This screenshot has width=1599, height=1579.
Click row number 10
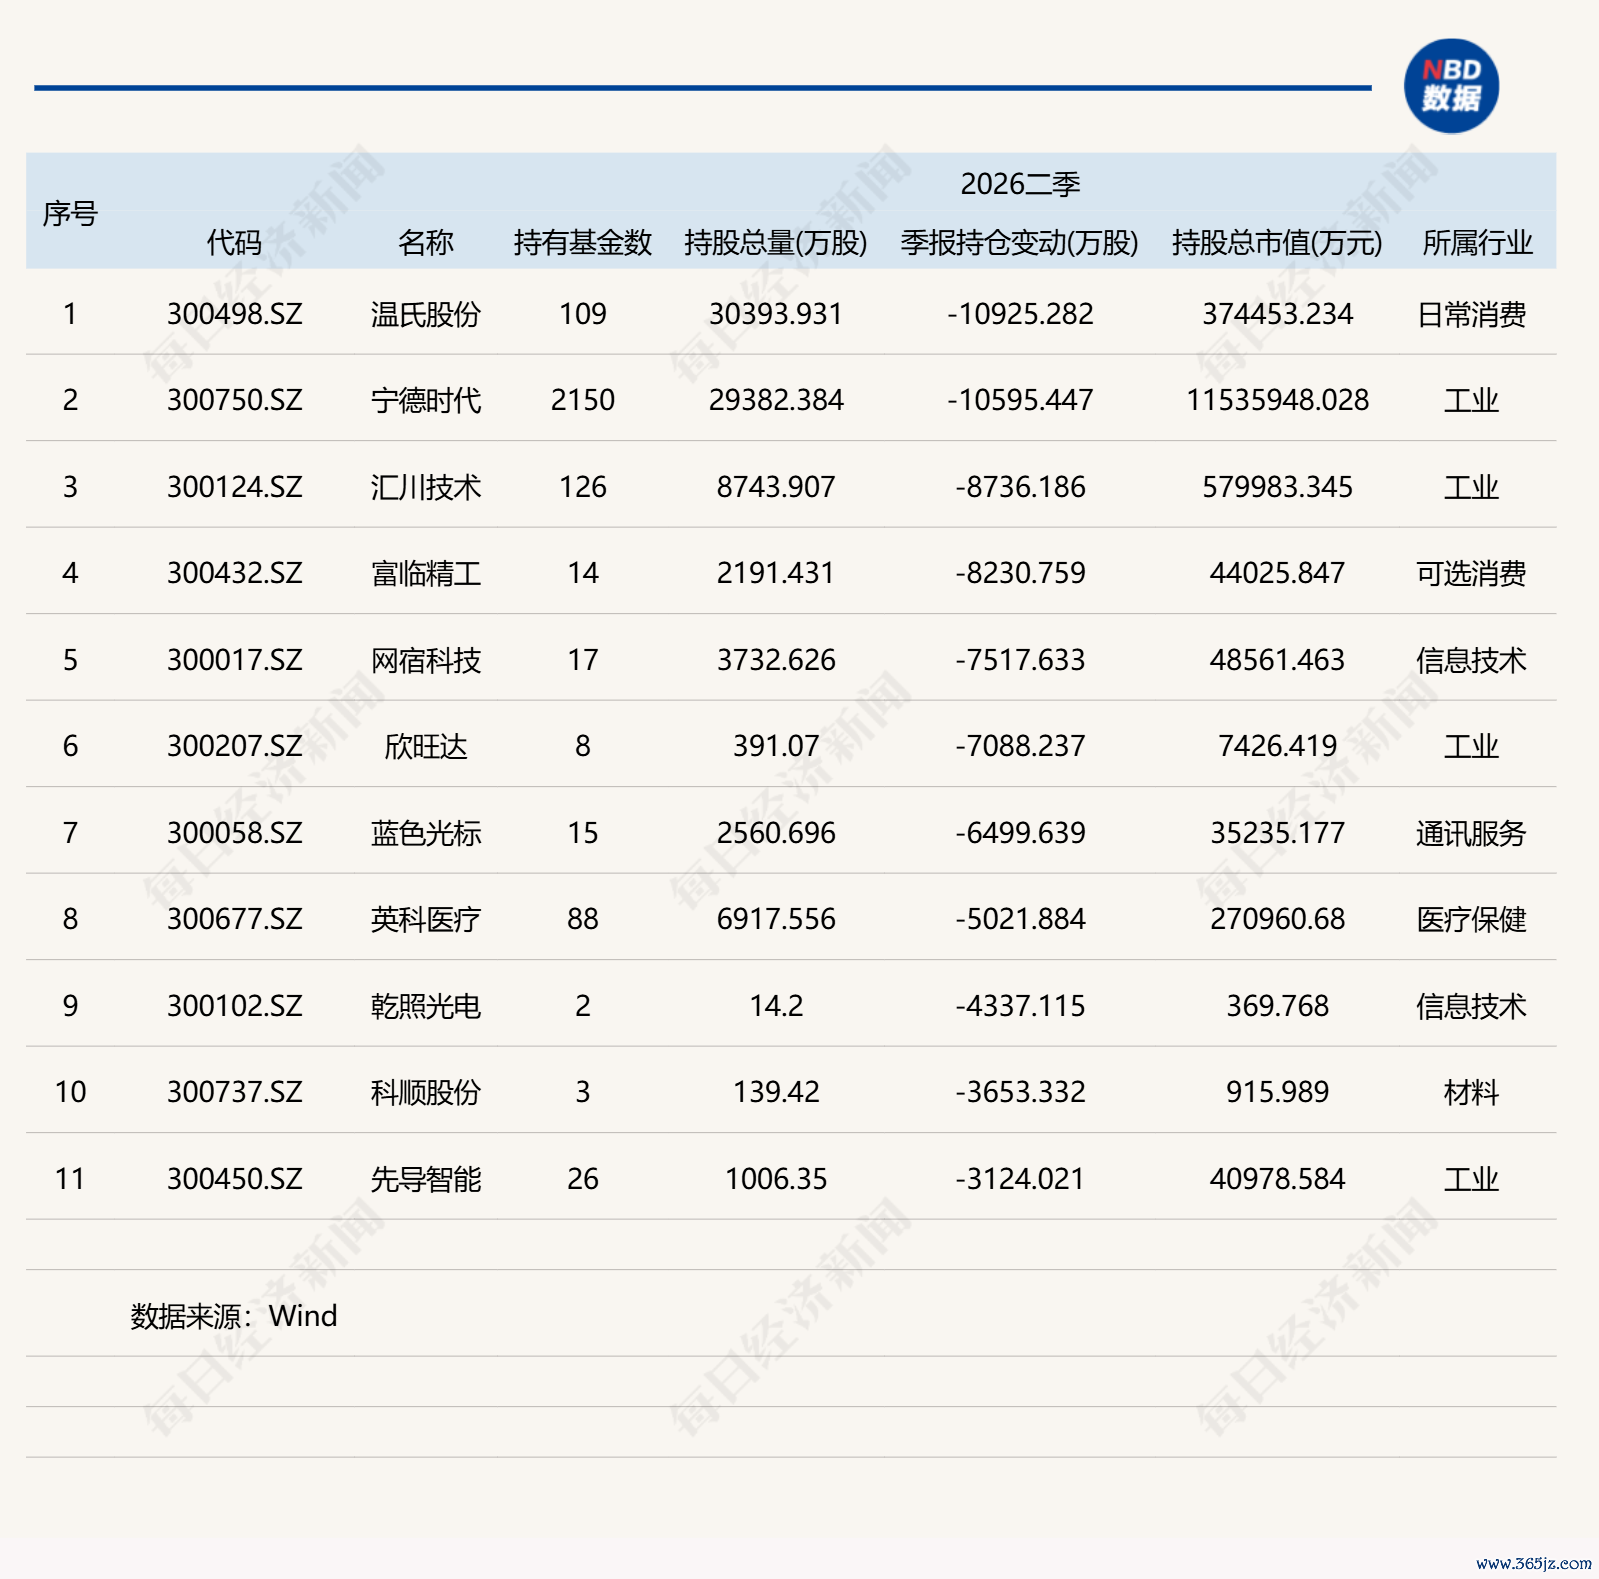70,1092
